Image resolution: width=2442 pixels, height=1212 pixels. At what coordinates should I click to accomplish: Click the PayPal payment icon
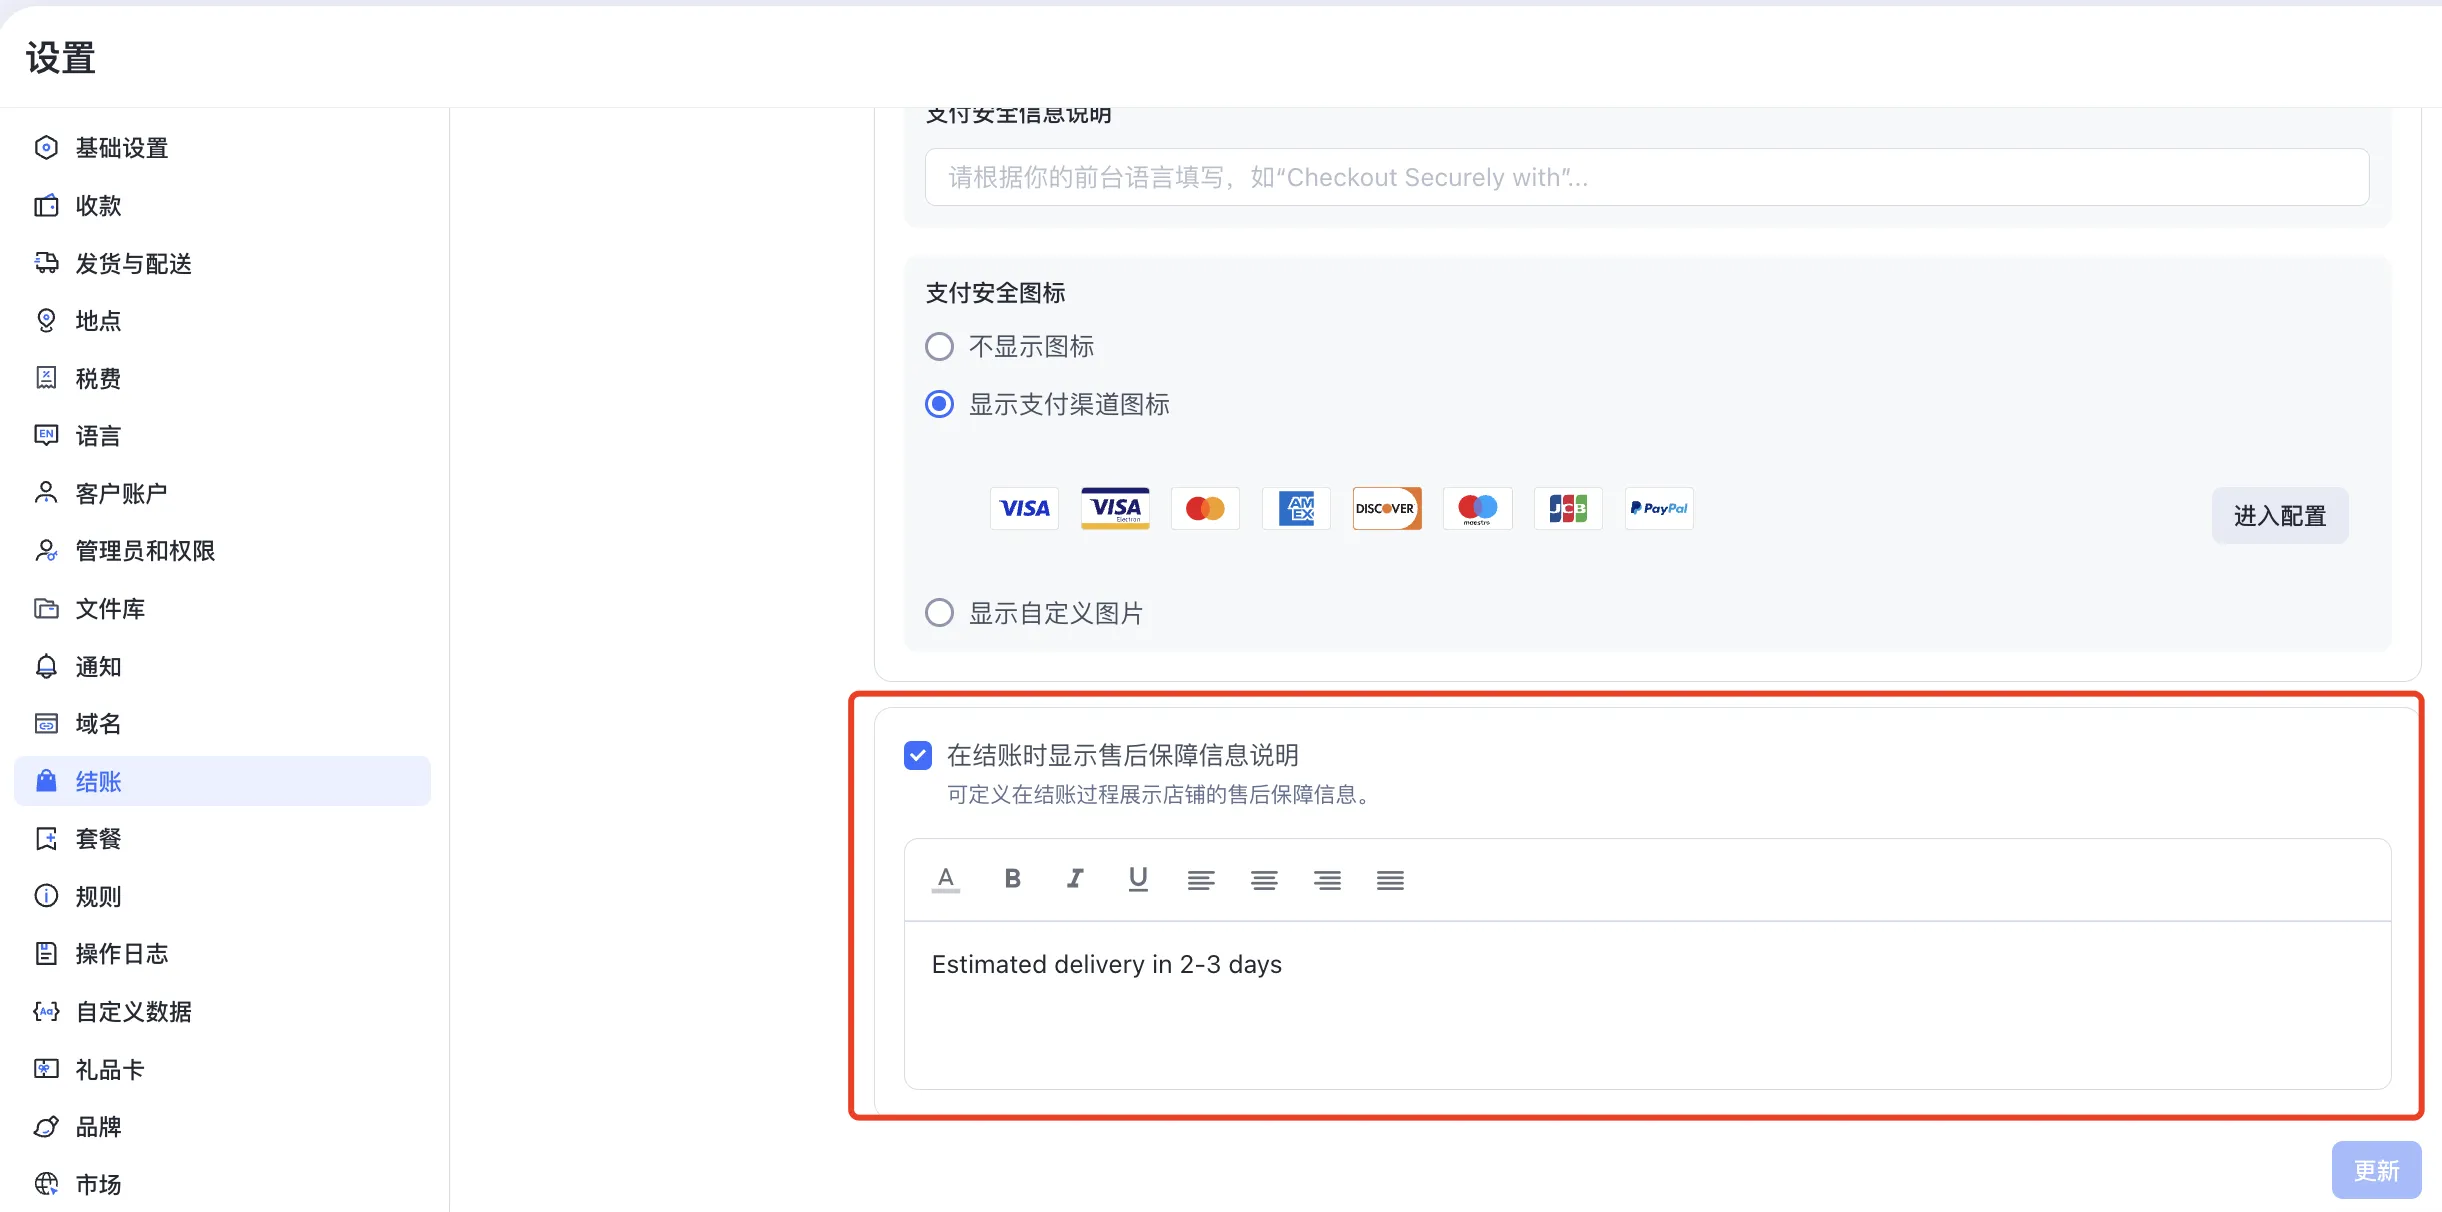1658,508
